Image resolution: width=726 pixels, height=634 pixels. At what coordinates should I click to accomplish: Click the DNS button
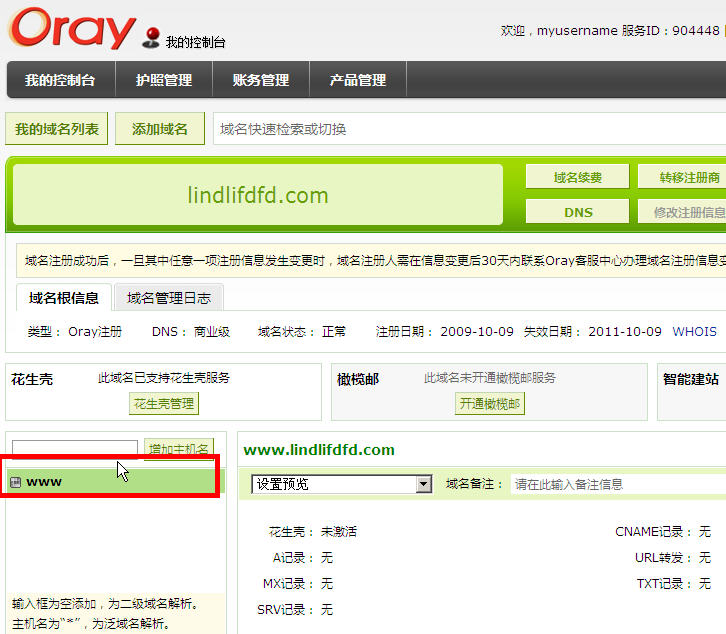[x=577, y=212]
